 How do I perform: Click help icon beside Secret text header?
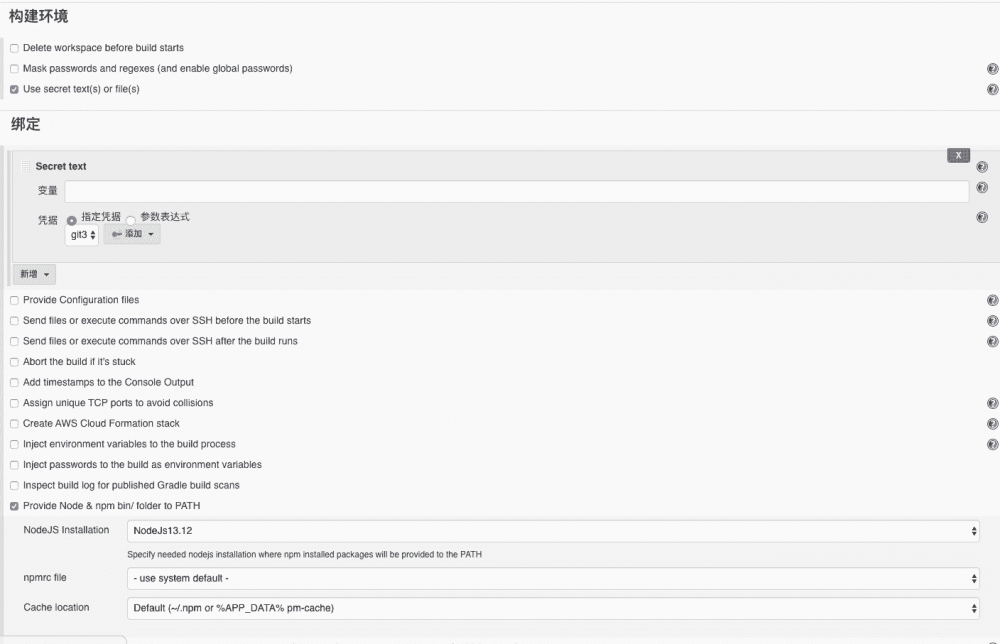coord(982,168)
